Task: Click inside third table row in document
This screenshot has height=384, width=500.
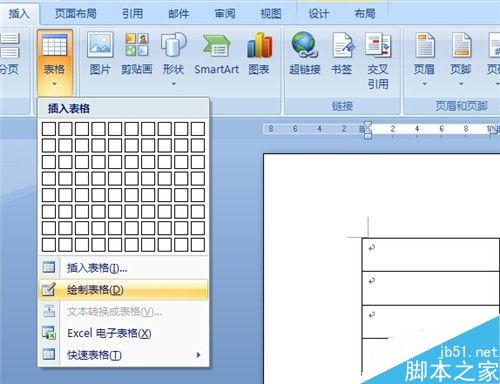Action: (431, 321)
